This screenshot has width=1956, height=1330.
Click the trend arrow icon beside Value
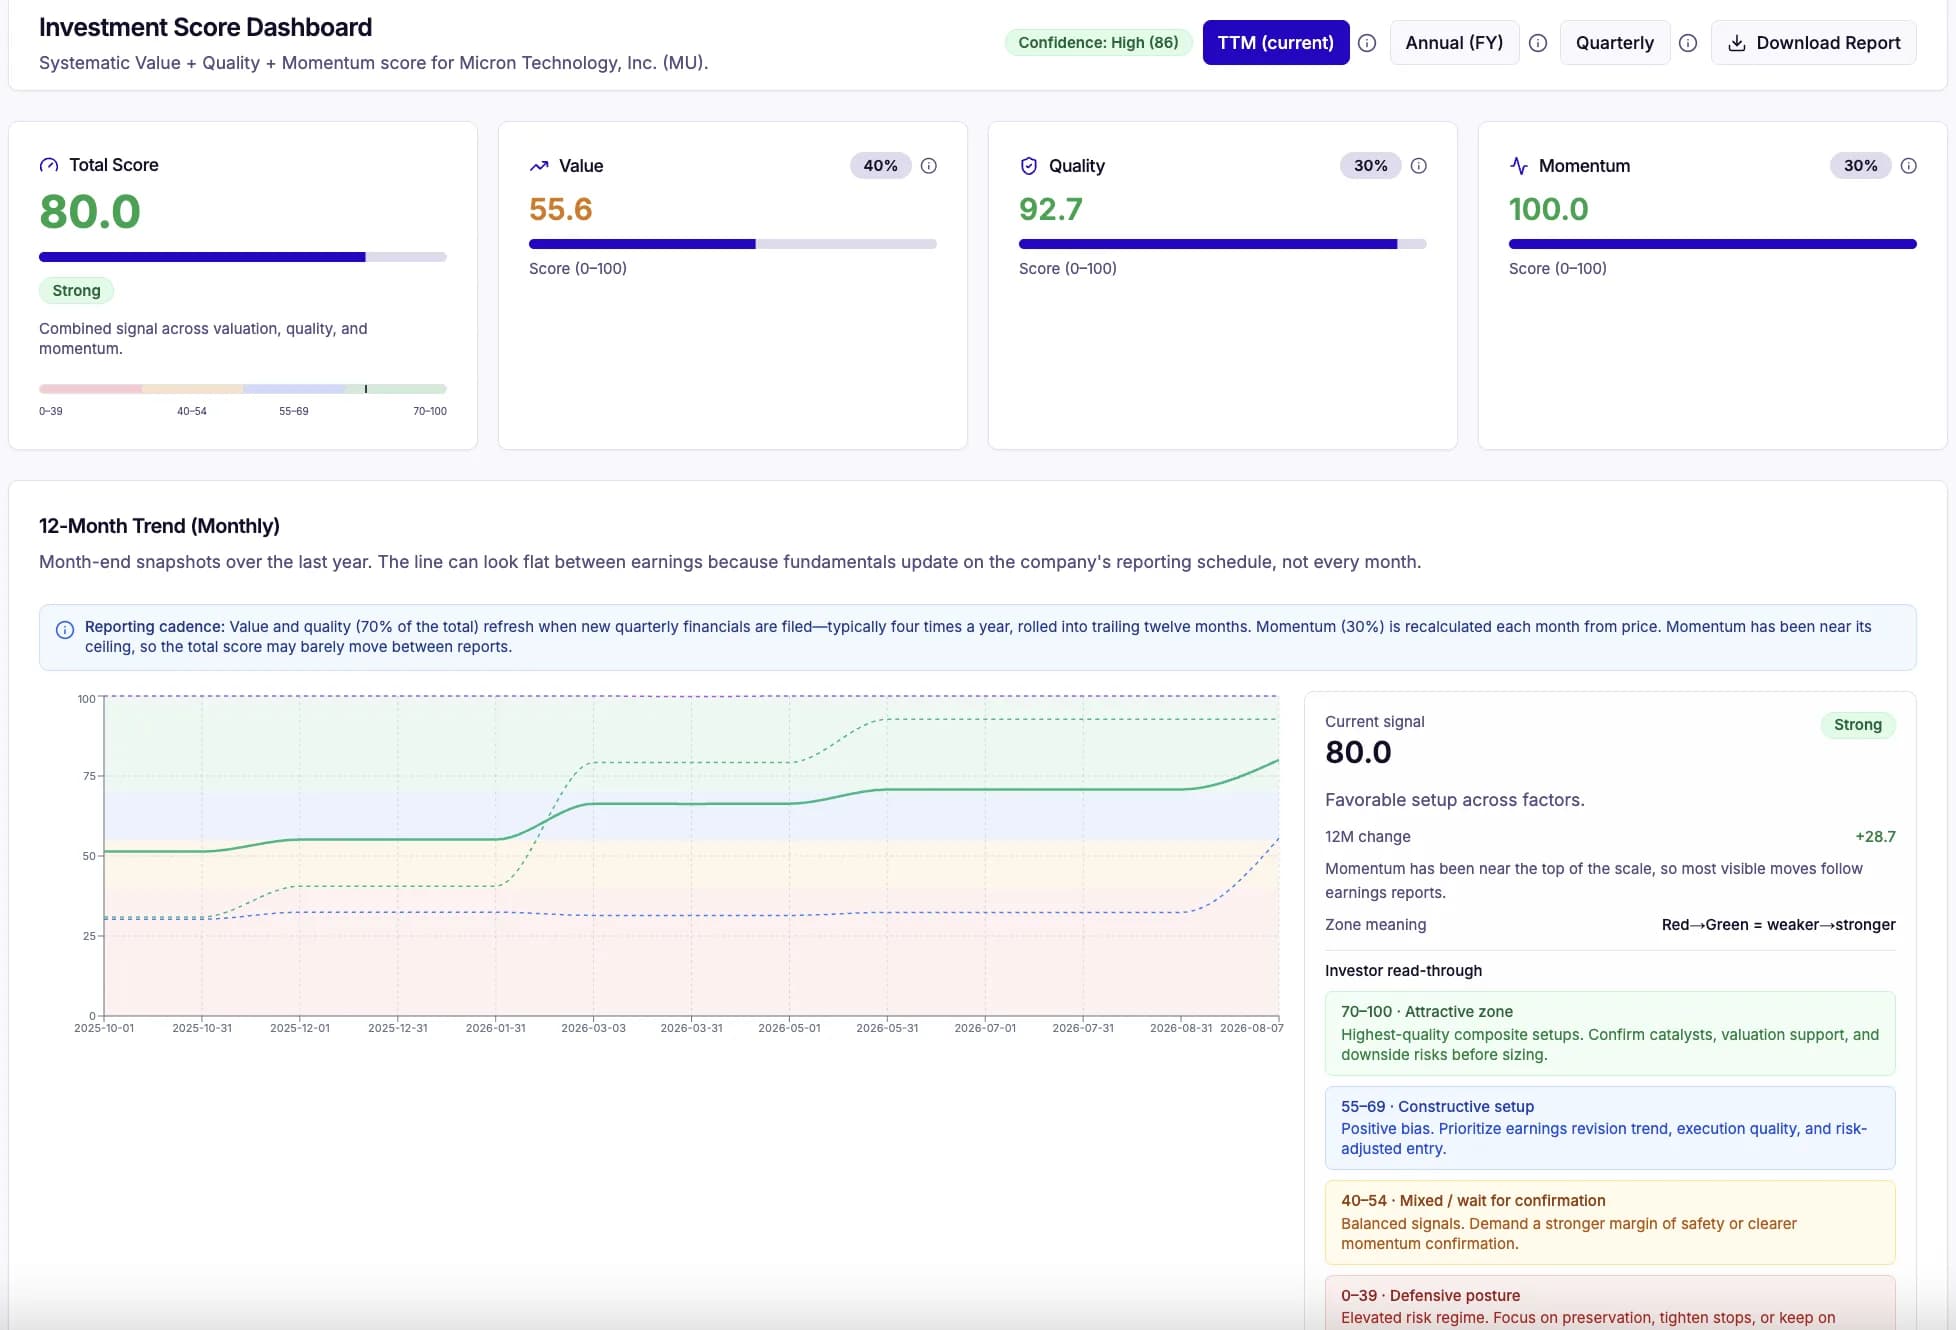pyautogui.click(x=539, y=166)
